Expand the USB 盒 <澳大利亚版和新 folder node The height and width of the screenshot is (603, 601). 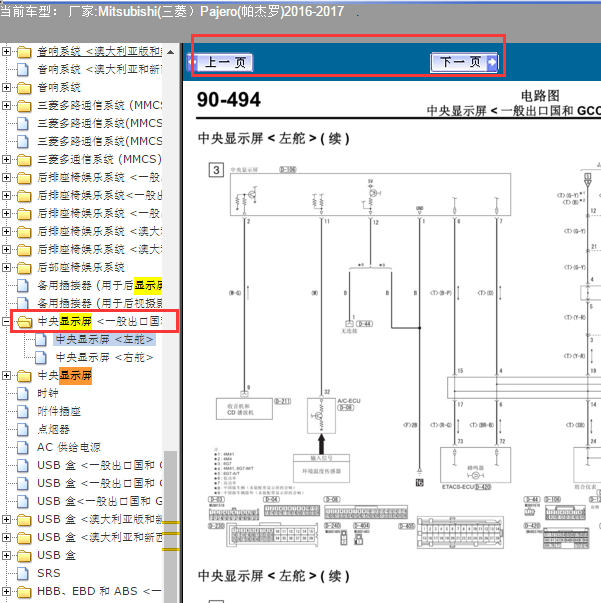(6, 520)
